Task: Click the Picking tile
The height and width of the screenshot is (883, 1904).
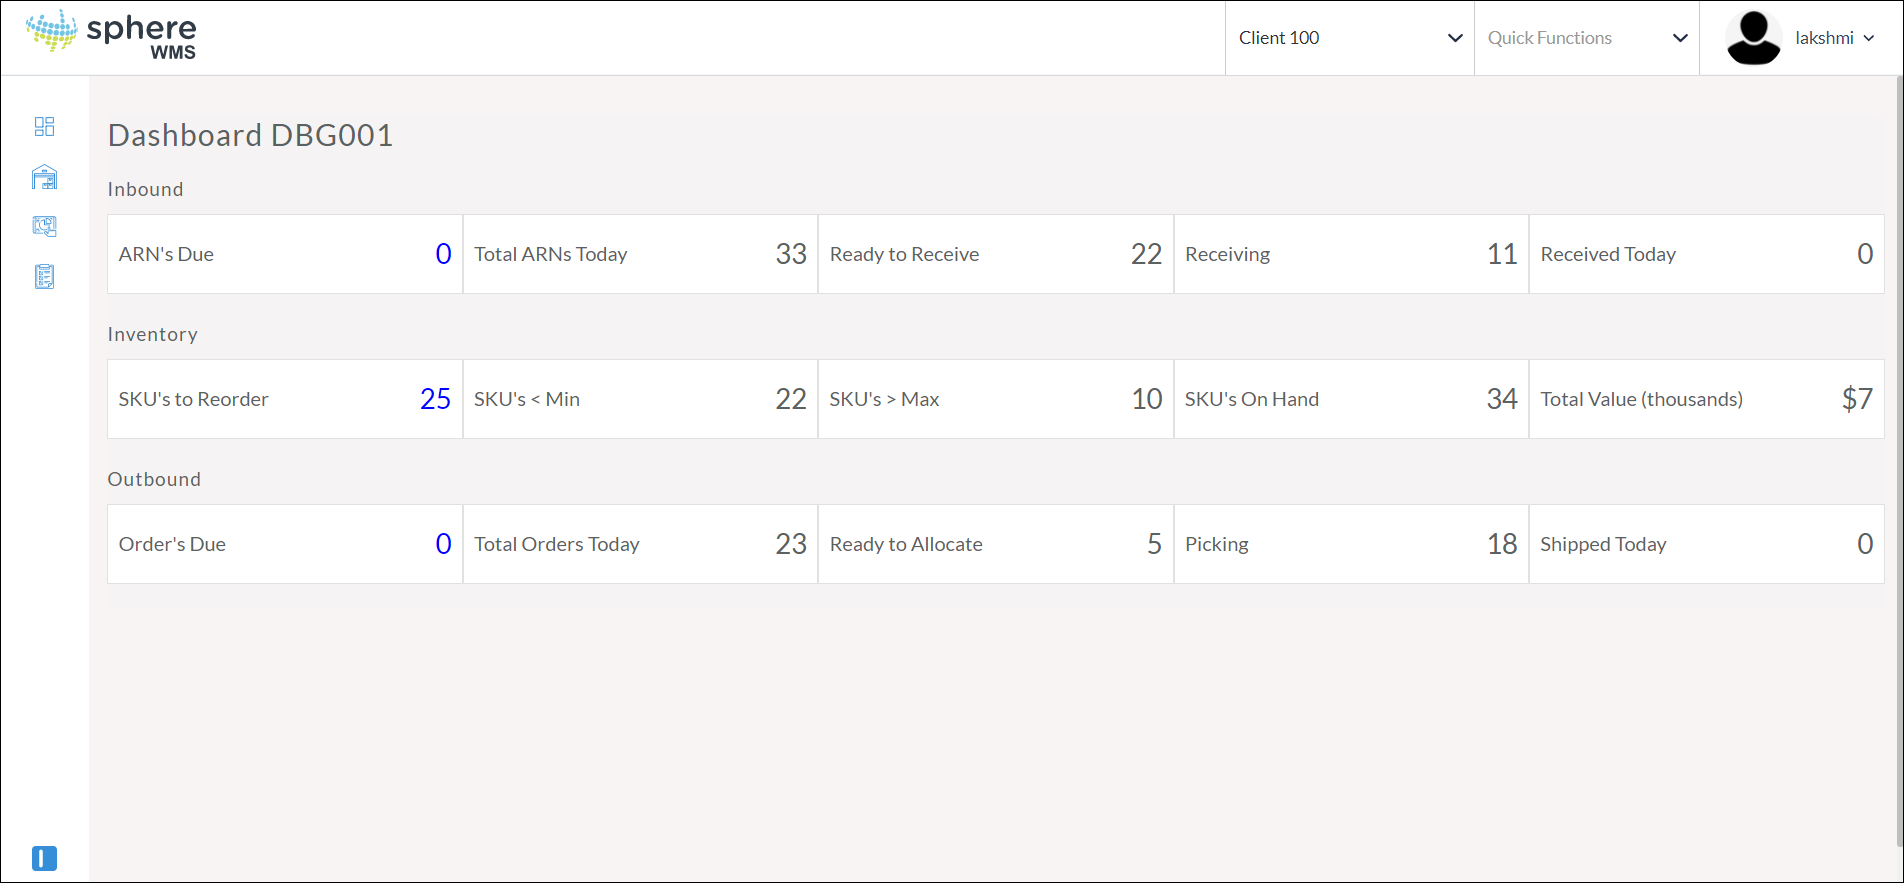Action: click(x=1350, y=544)
